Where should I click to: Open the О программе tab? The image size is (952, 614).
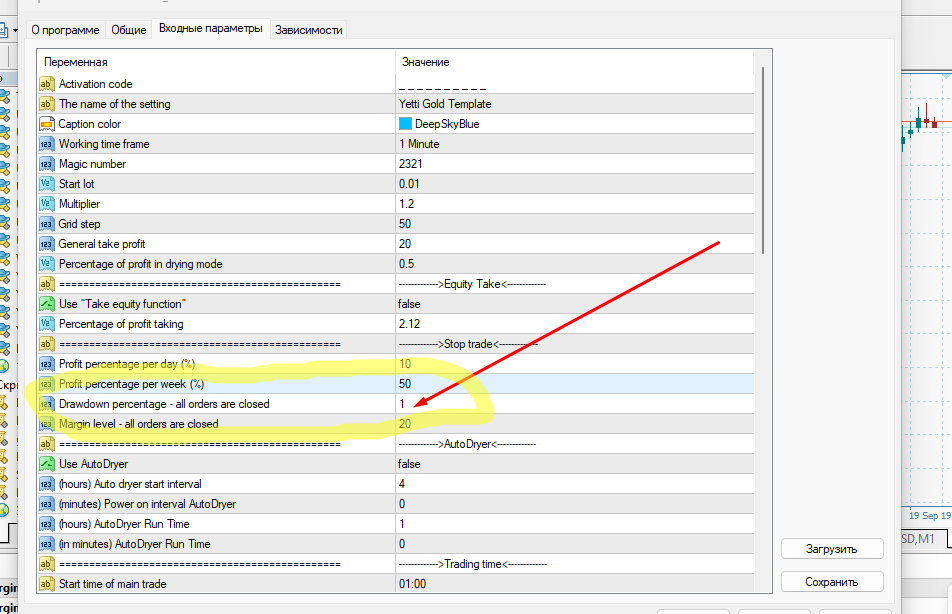tap(66, 30)
